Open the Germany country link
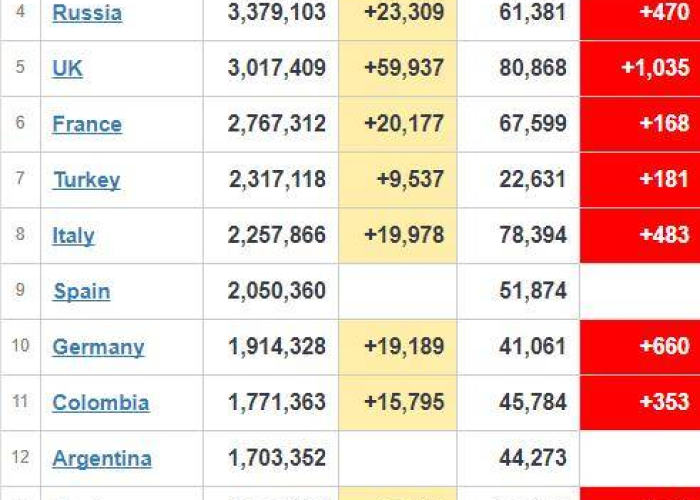The image size is (700, 500). coord(98,347)
